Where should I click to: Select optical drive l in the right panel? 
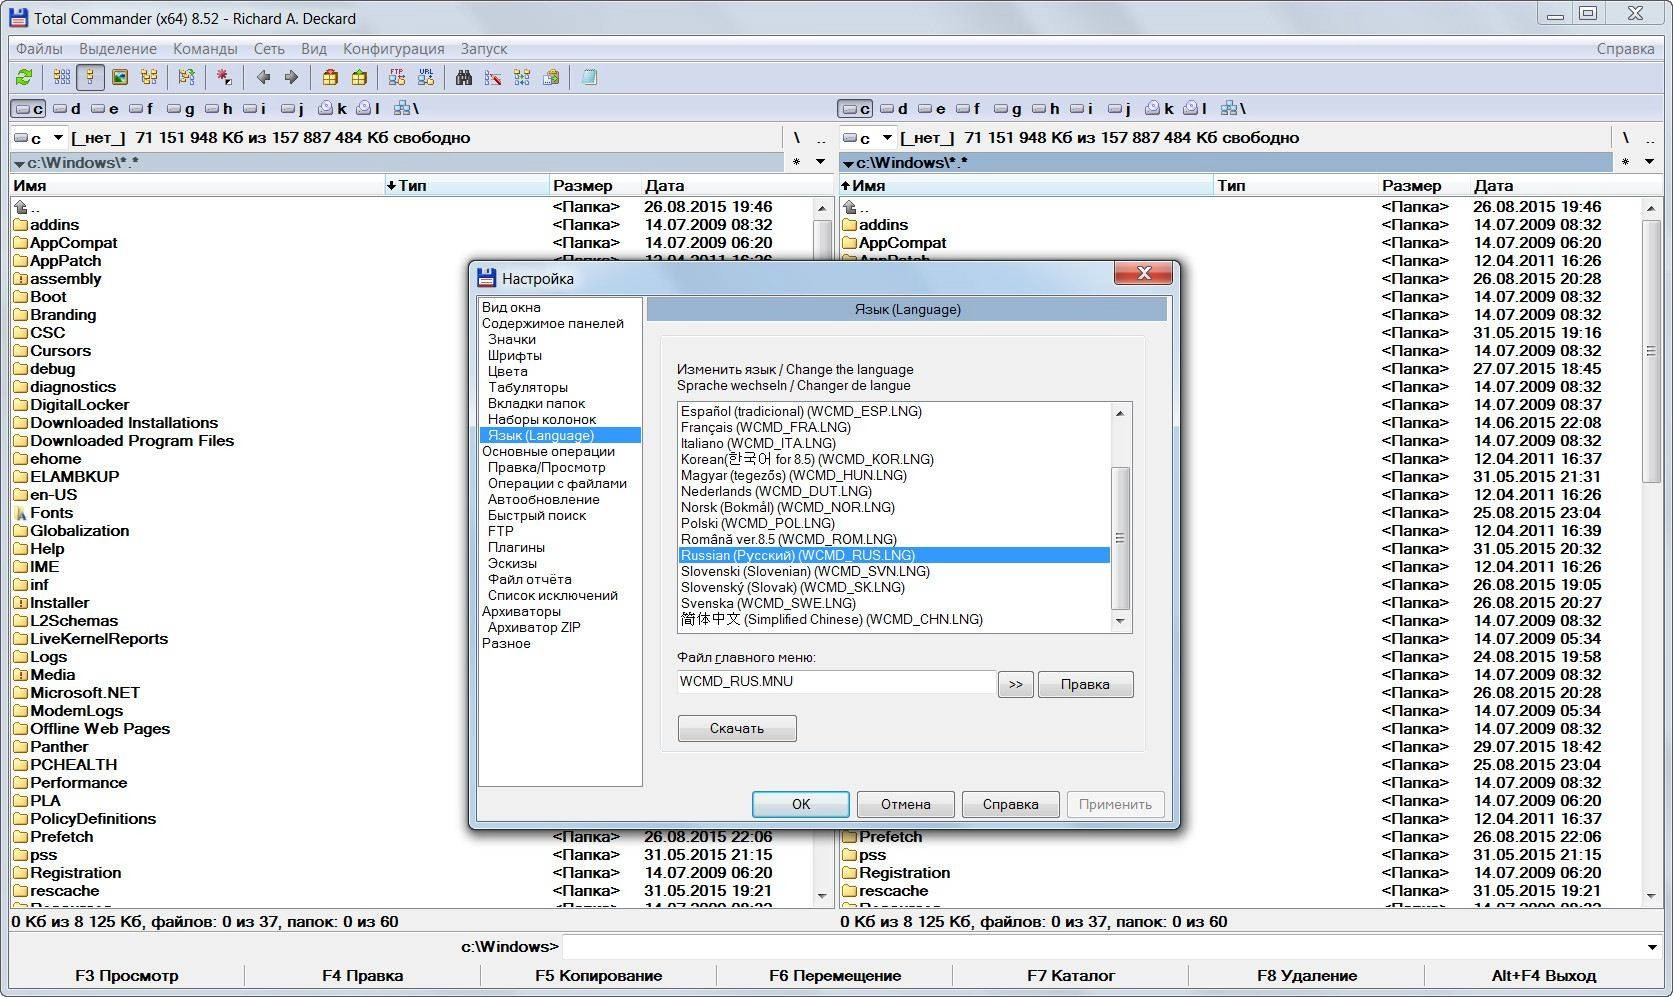[1194, 108]
